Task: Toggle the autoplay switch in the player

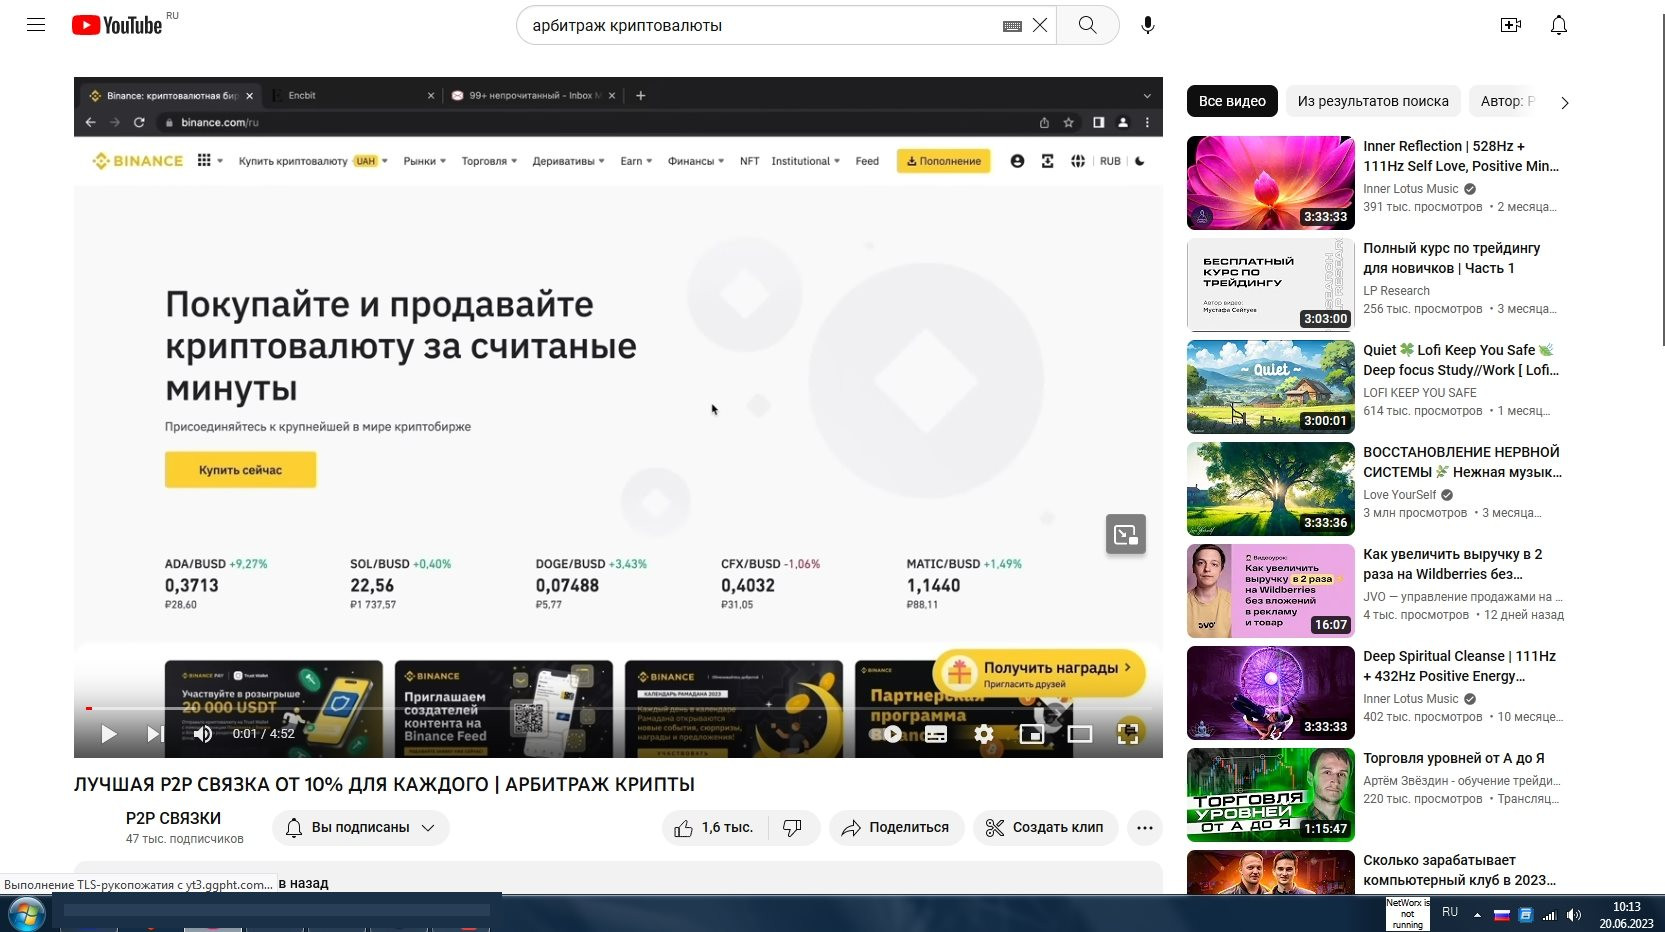Action: (x=886, y=734)
